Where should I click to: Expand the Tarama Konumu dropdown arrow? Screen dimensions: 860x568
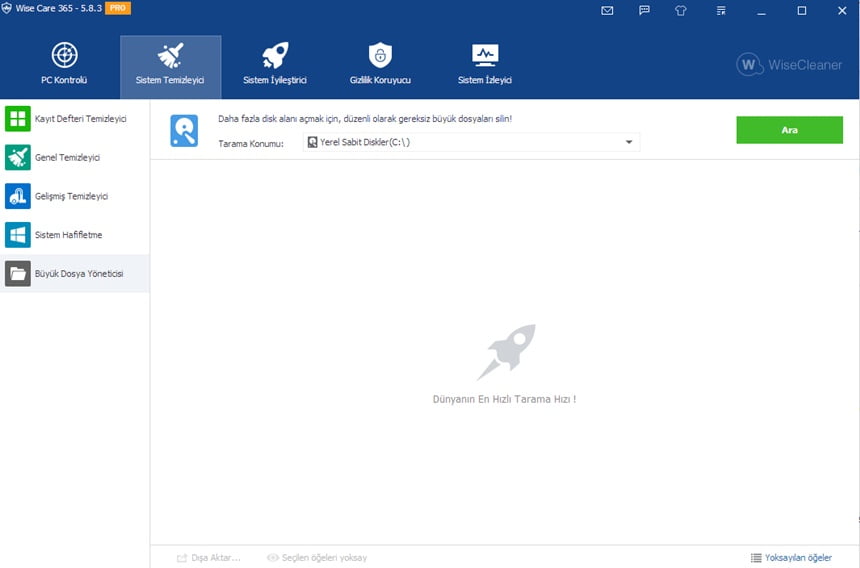click(x=629, y=142)
